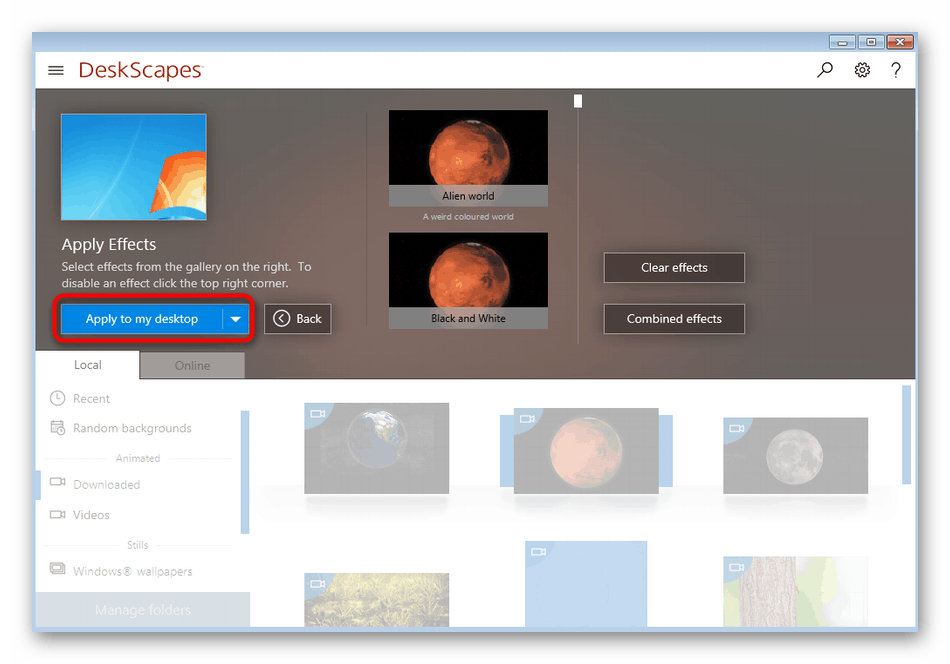Switch to the Online tab
The width and height of the screenshot is (950, 664).
(191, 365)
